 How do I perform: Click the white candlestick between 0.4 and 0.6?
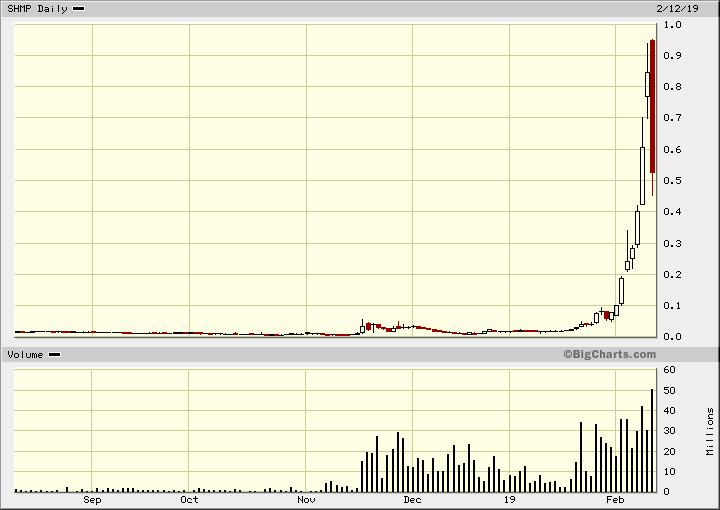pyautogui.click(x=642, y=176)
